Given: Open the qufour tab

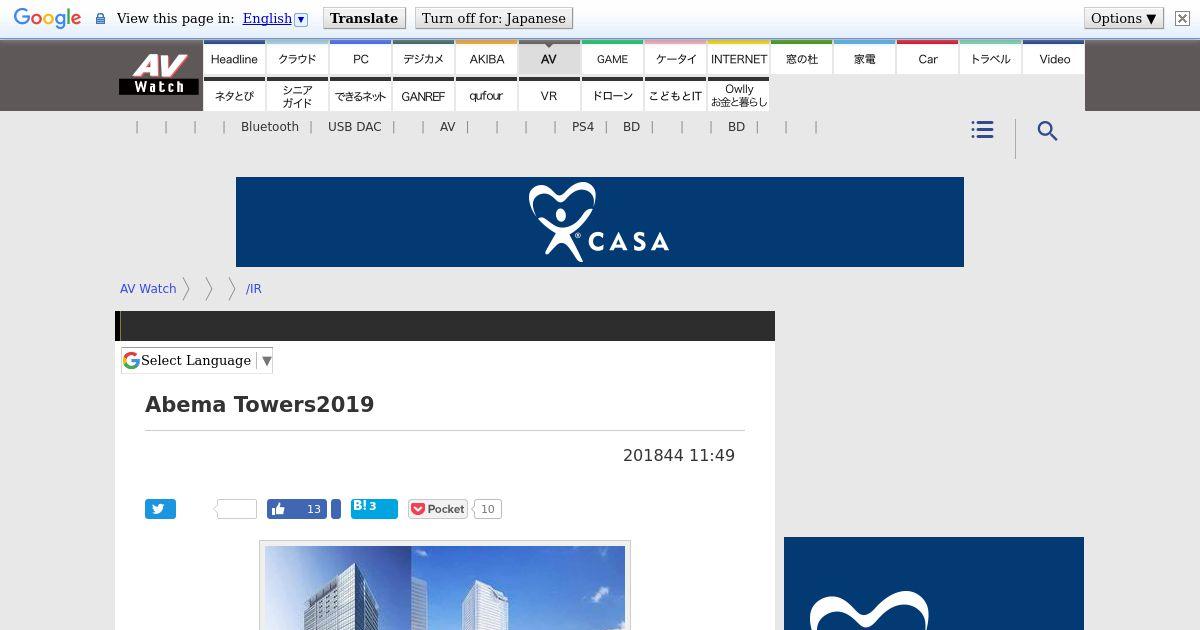Looking at the screenshot, I should pos(487,95).
